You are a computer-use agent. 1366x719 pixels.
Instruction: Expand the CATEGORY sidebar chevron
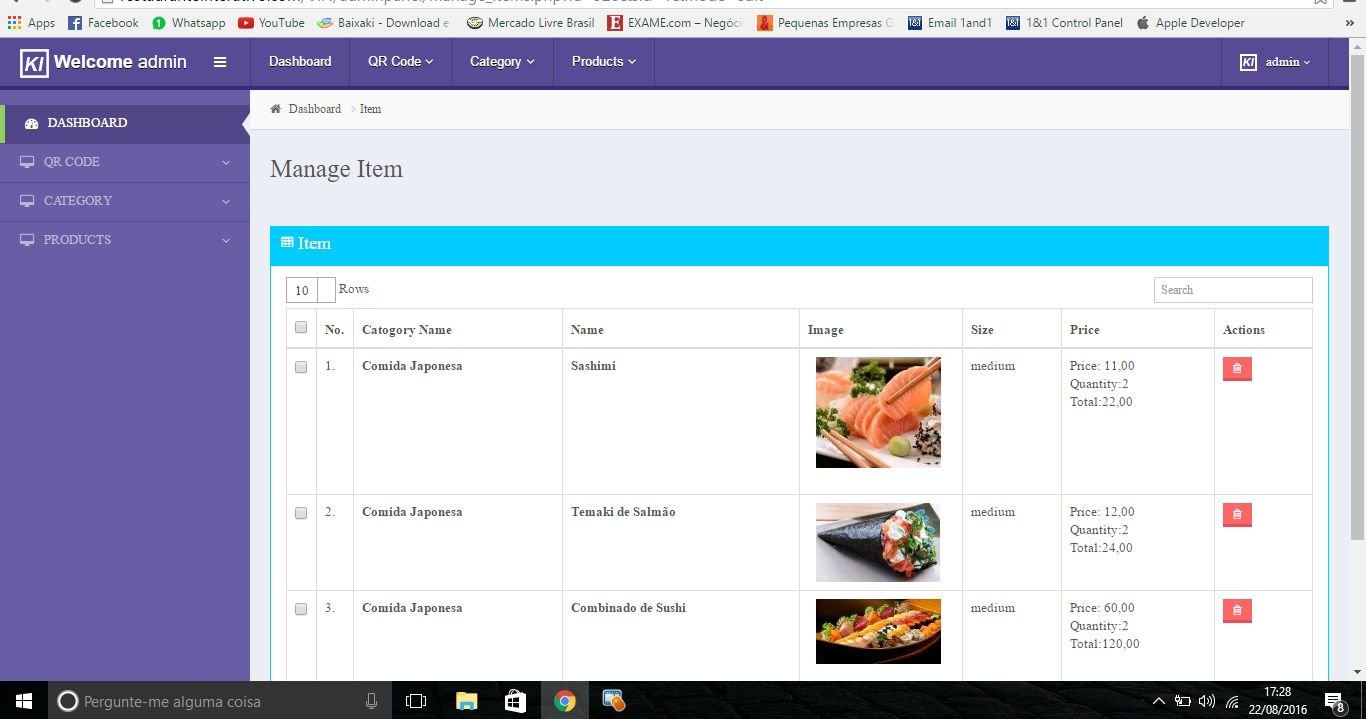[x=226, y=201]
